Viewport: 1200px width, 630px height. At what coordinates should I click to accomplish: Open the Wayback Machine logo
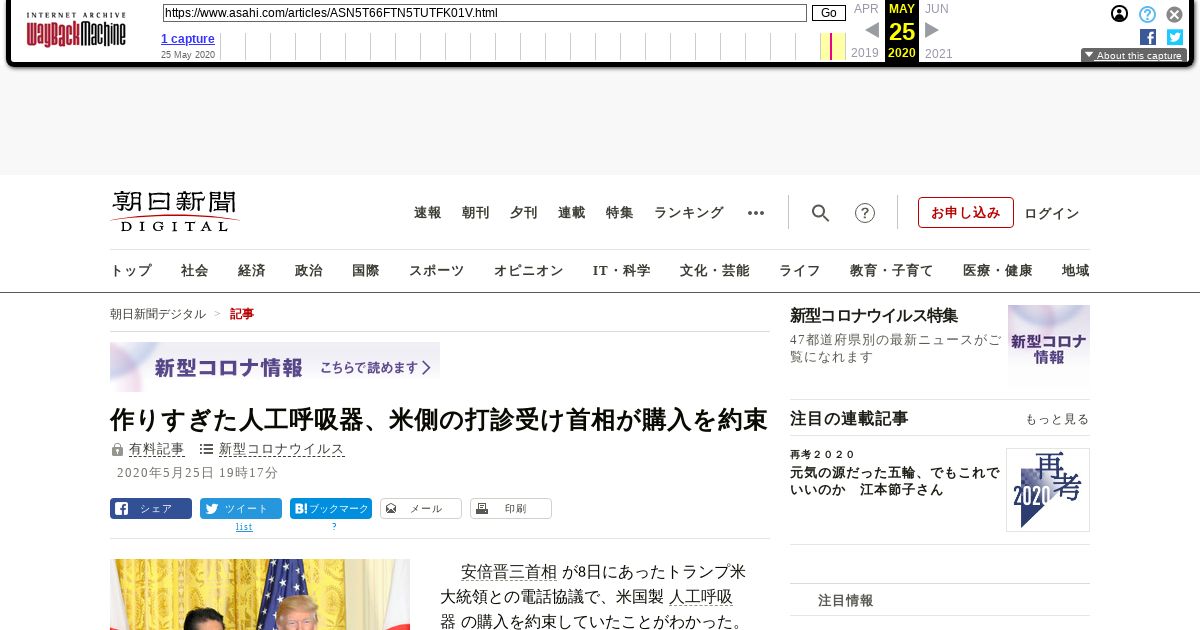[x=76, y=31]
